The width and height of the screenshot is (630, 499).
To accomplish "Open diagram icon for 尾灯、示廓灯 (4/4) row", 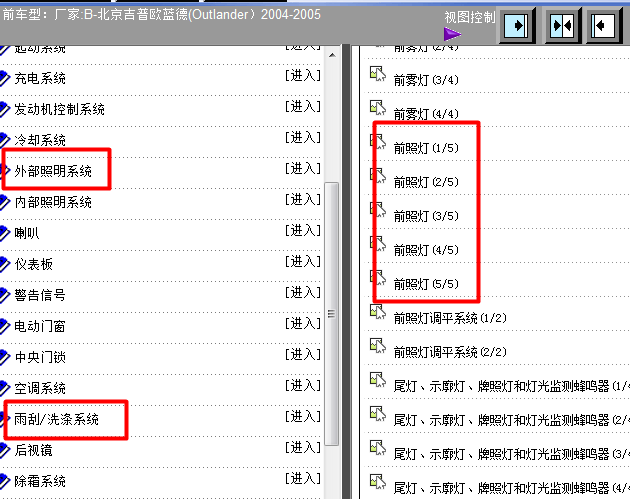I will point(378,482).
